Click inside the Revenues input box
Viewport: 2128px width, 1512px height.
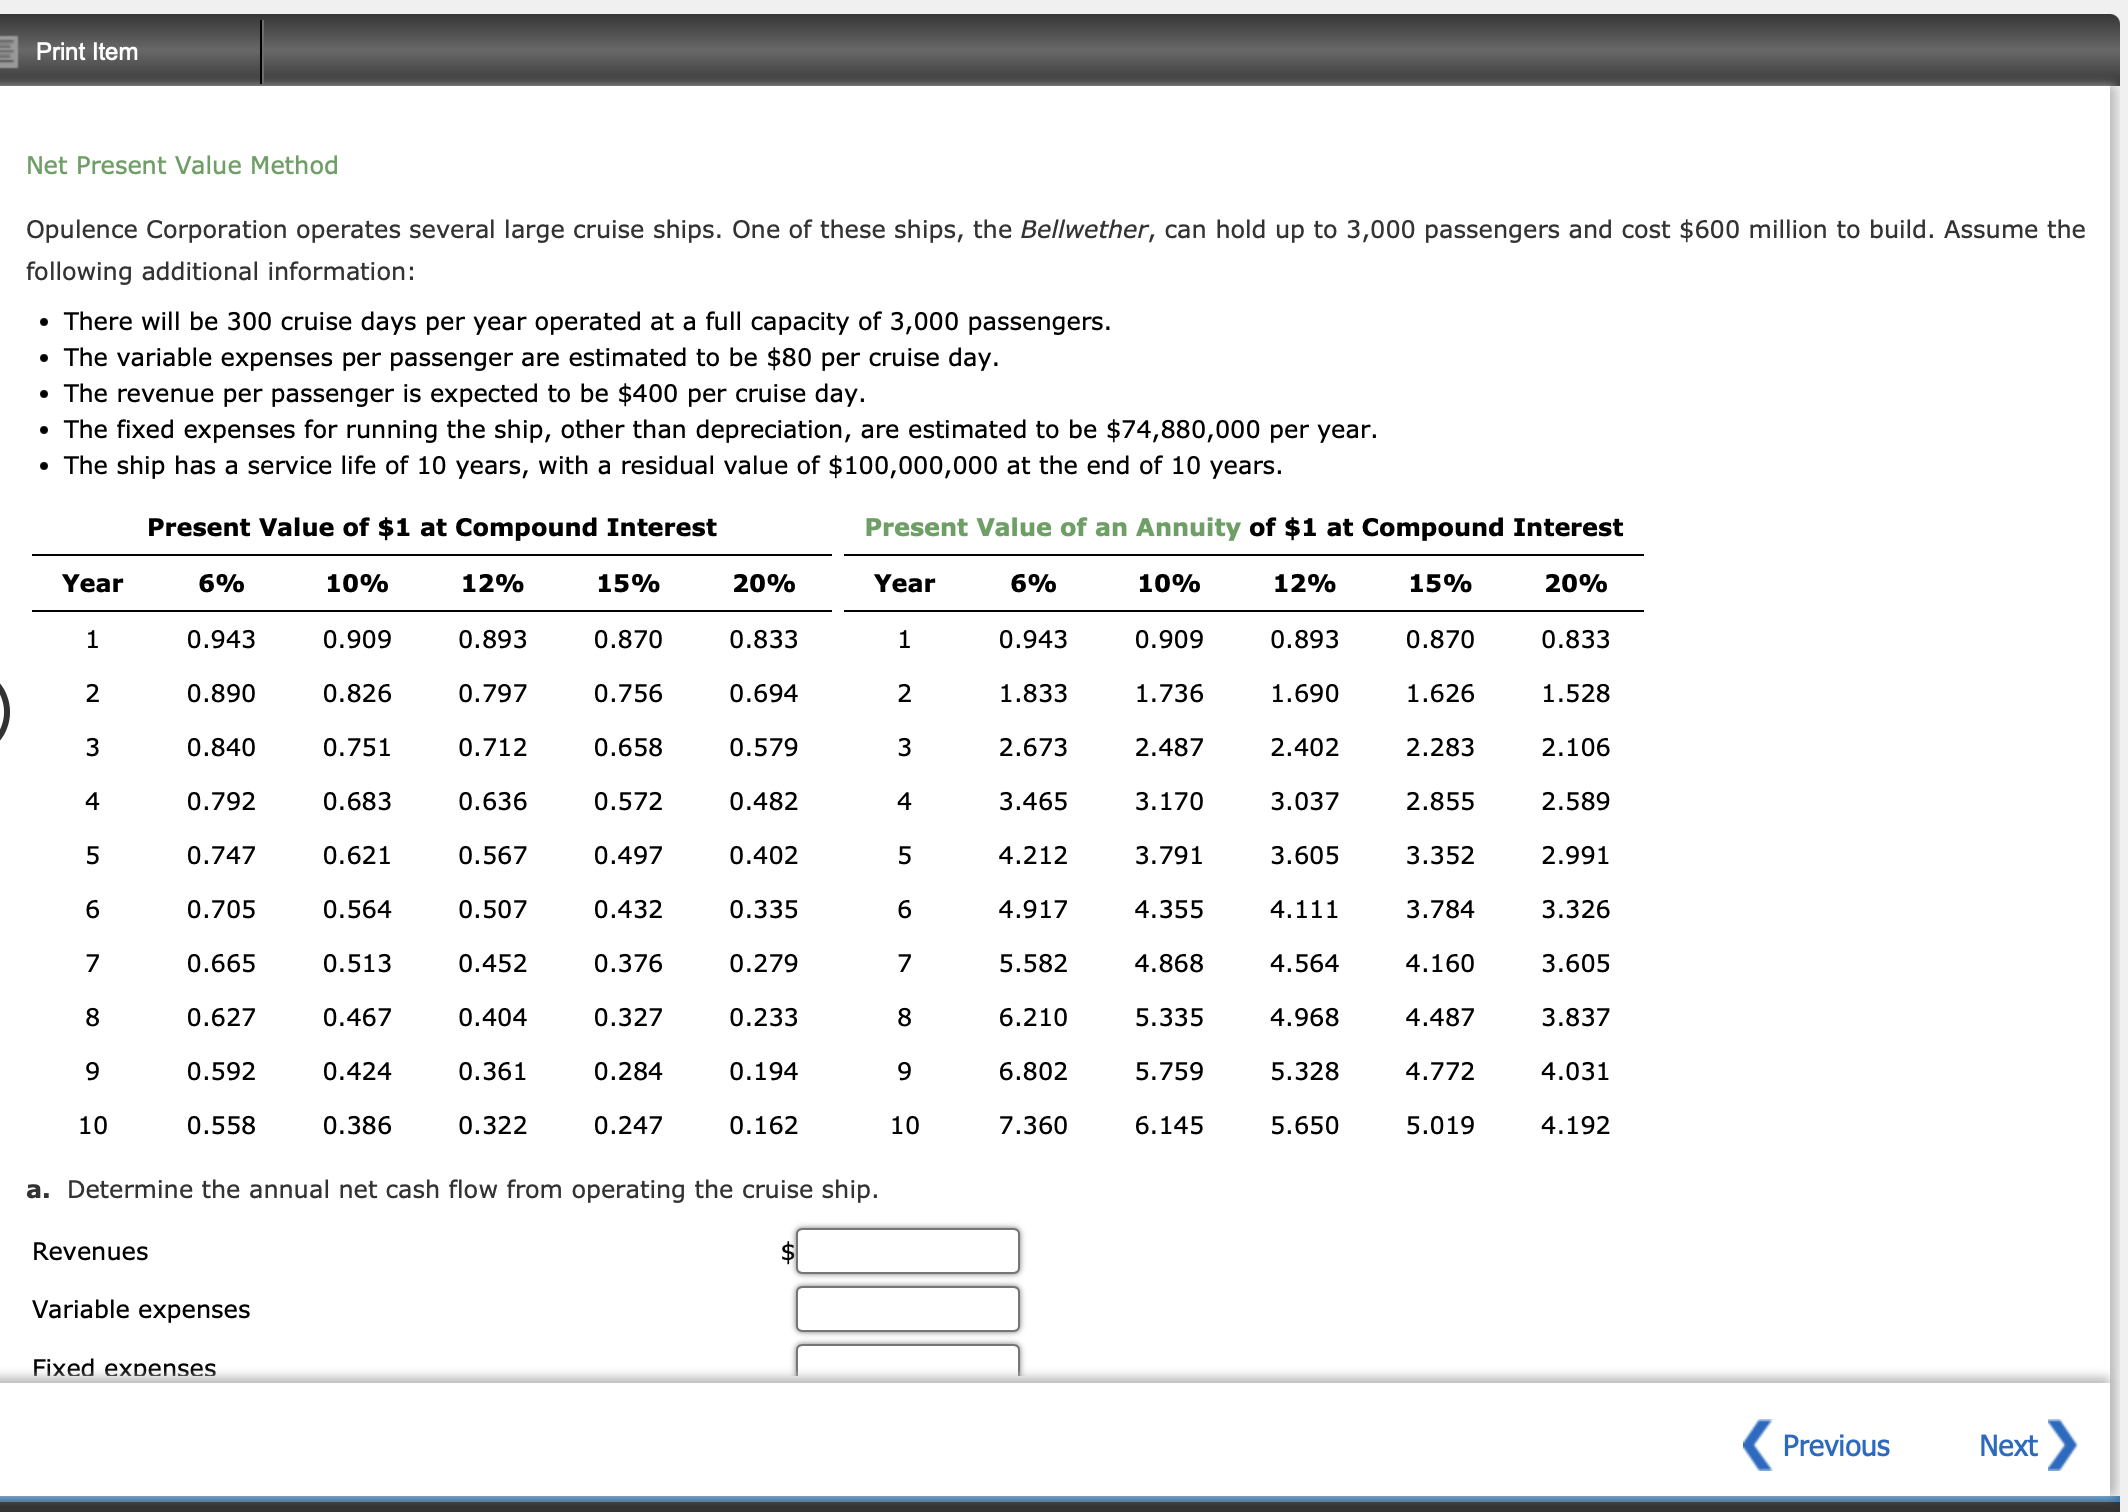click(x=906, y=1250)
